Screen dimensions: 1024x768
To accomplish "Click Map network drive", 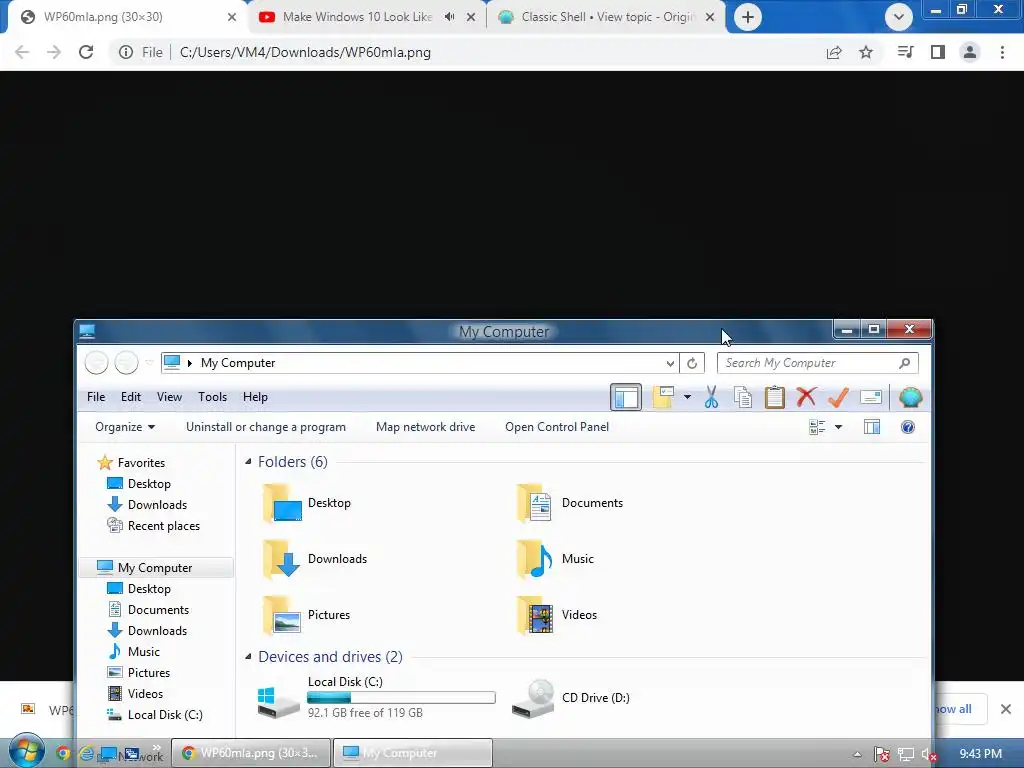I will tap(425, 427).
